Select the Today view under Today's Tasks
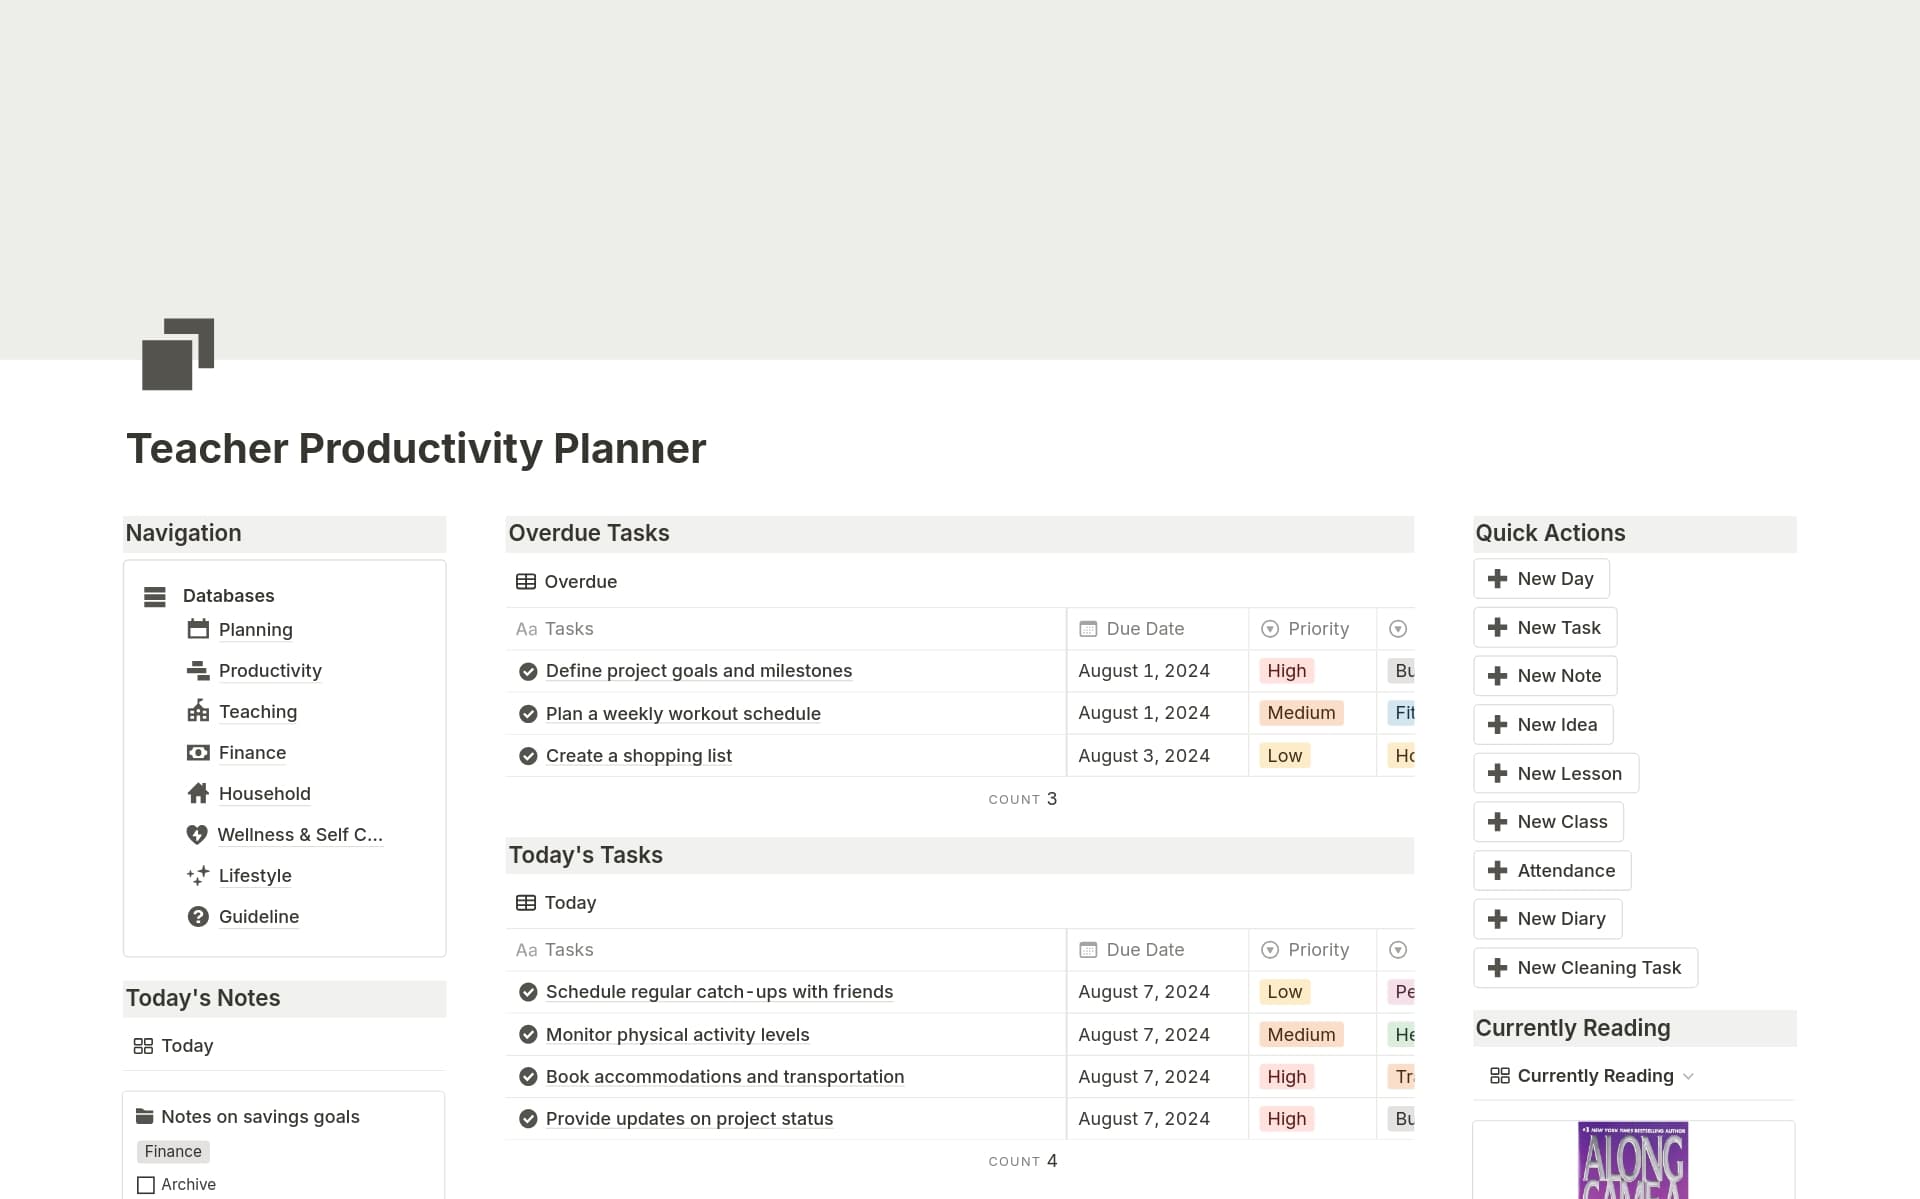This screenshot has height=1199, width=1920. coord(570,902)
